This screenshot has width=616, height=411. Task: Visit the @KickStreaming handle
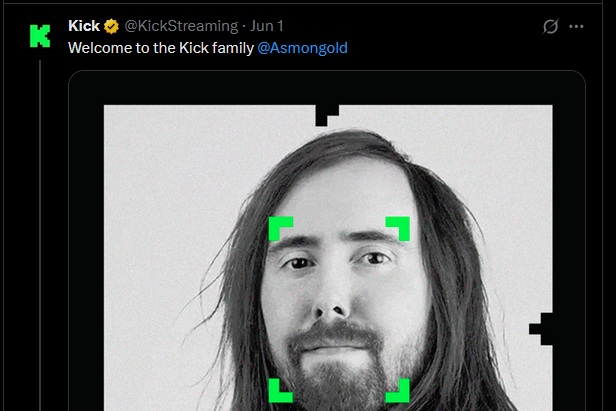tap(181, 26)
